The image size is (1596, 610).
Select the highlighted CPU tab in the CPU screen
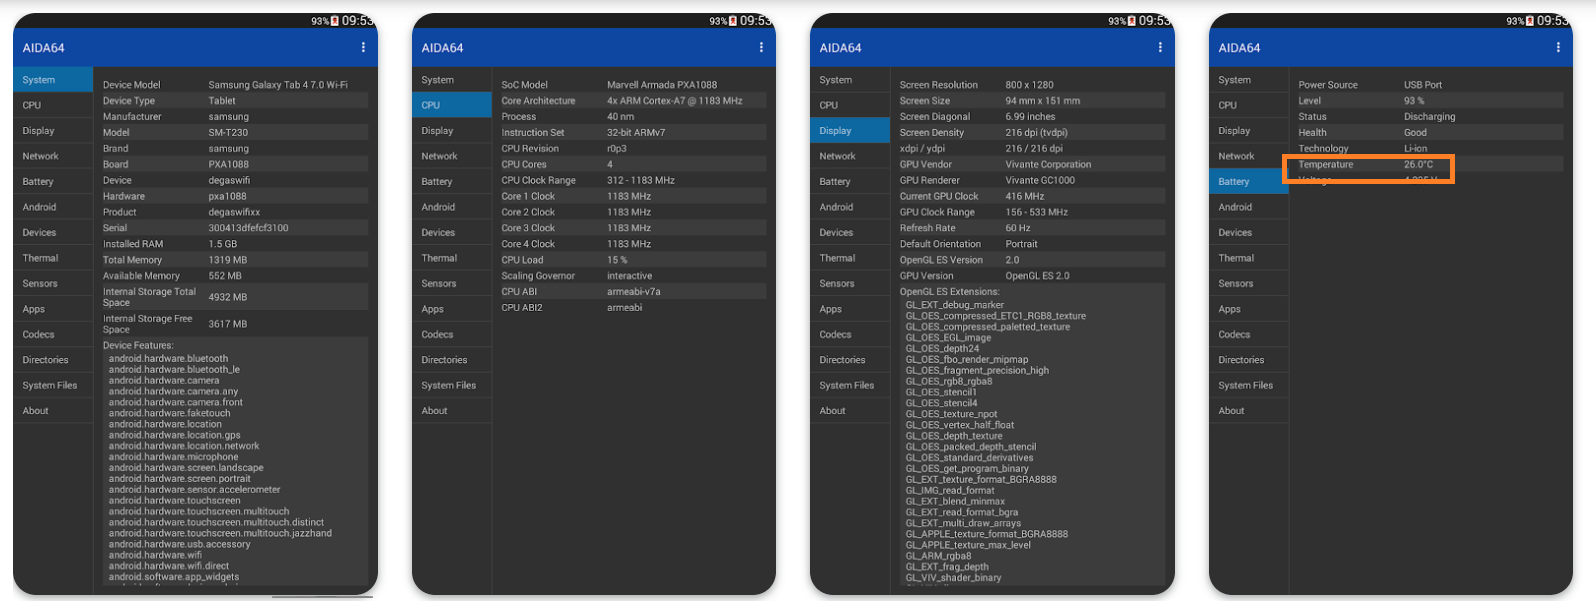[x=452, y=105]
